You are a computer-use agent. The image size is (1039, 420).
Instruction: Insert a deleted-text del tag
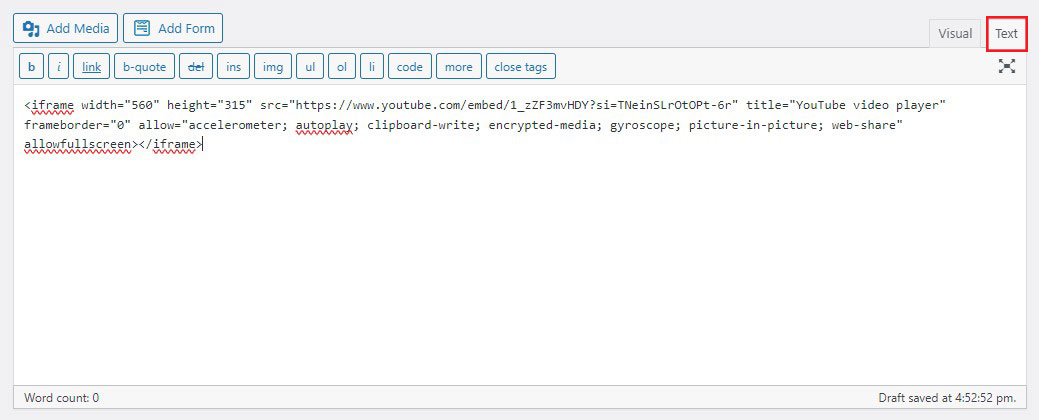(x=196, y=67)
